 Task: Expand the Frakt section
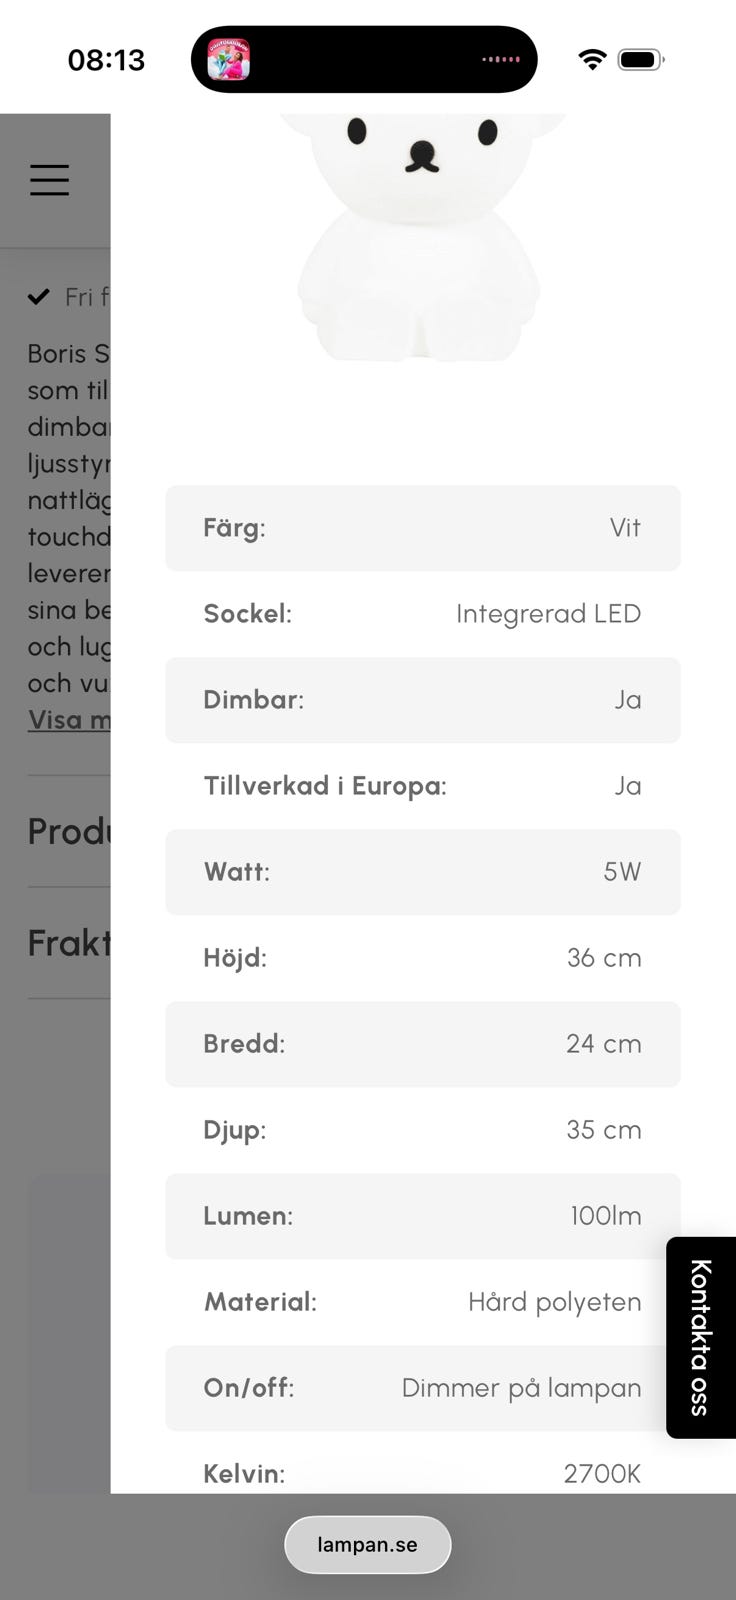(69, 943)
